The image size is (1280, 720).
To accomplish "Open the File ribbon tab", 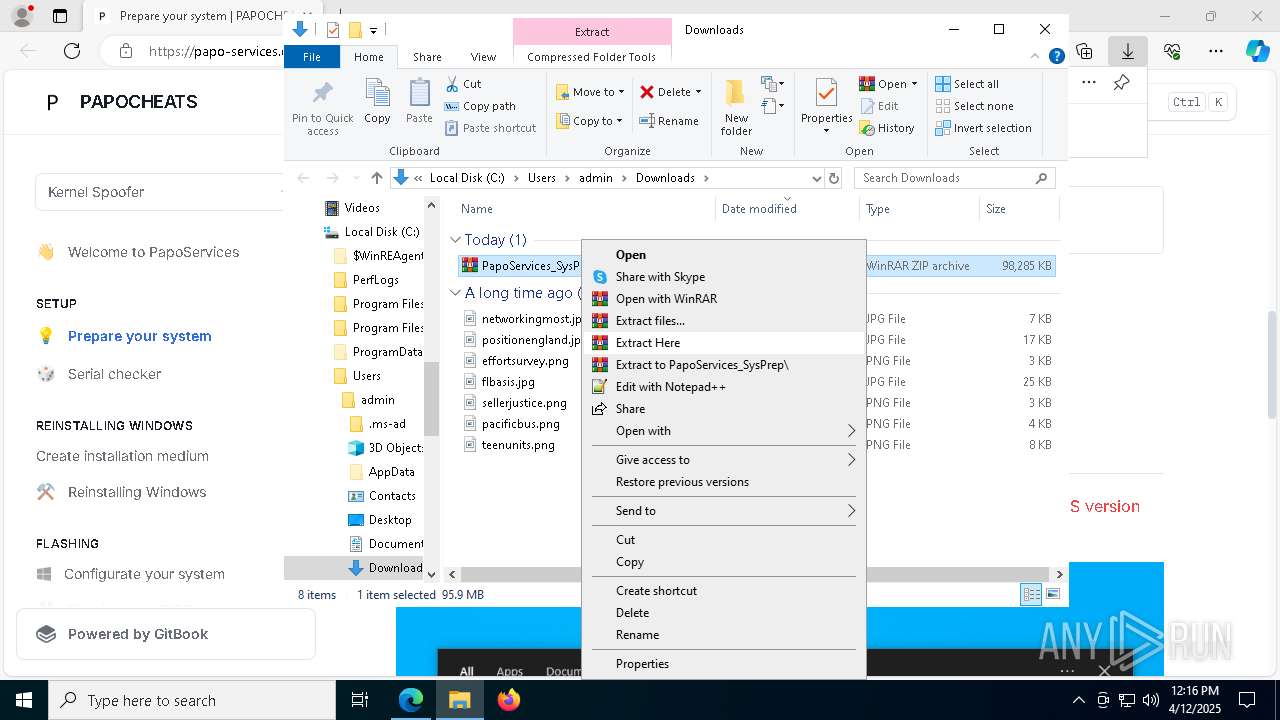I will point(312,57).
